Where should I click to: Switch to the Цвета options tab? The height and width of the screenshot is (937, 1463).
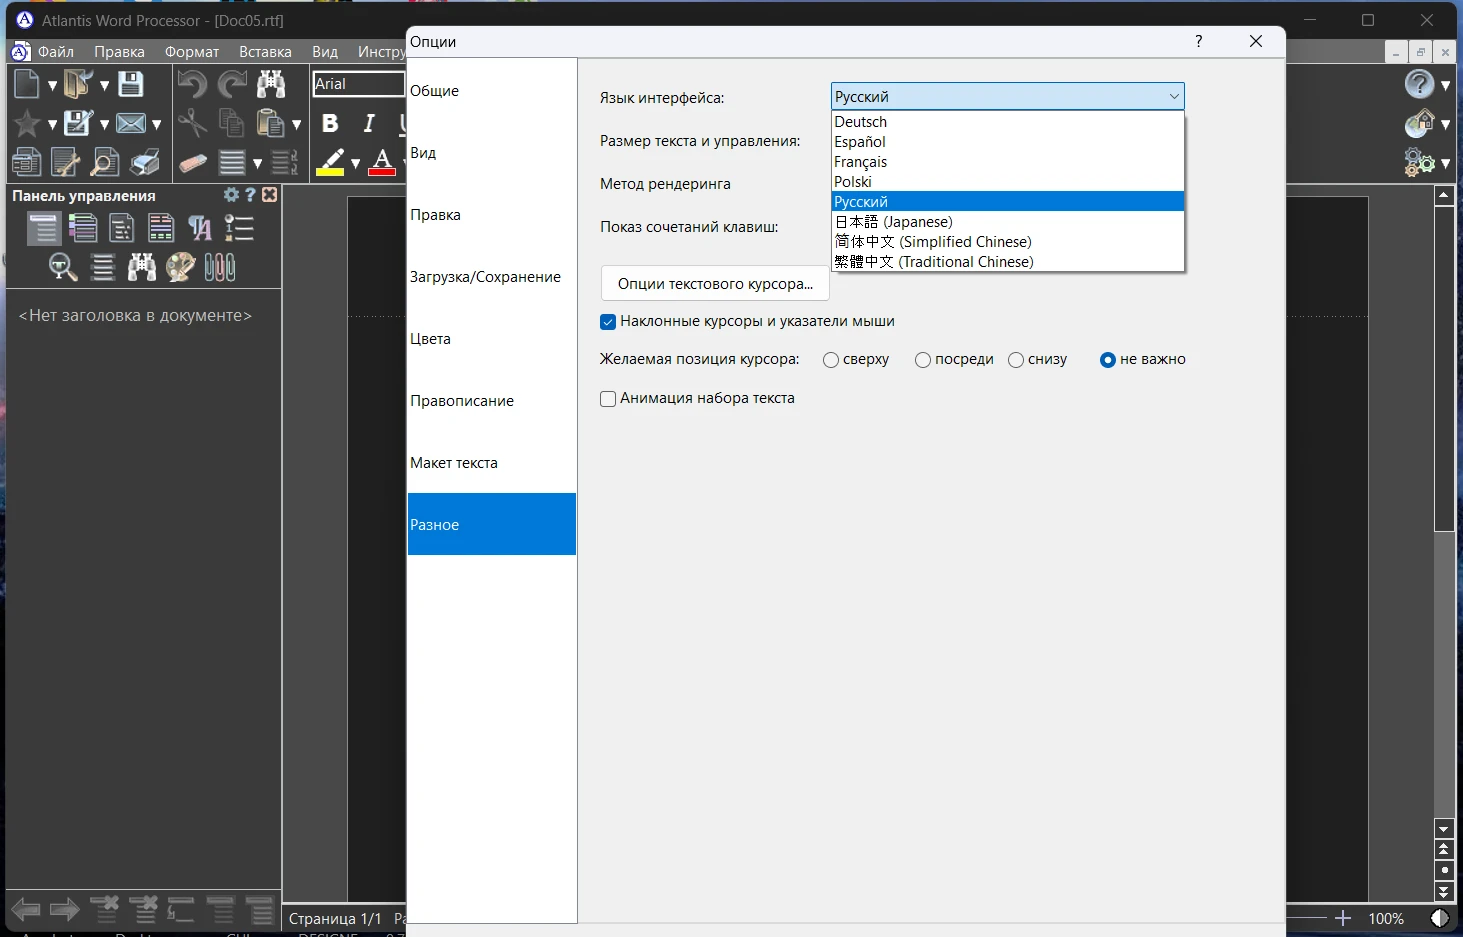431,339
